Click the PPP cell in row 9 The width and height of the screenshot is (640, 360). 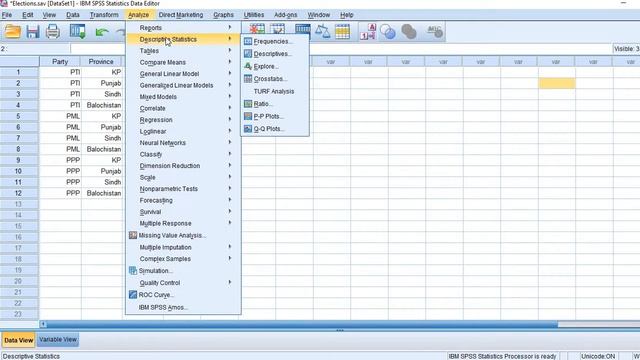(x=60, y=160)
